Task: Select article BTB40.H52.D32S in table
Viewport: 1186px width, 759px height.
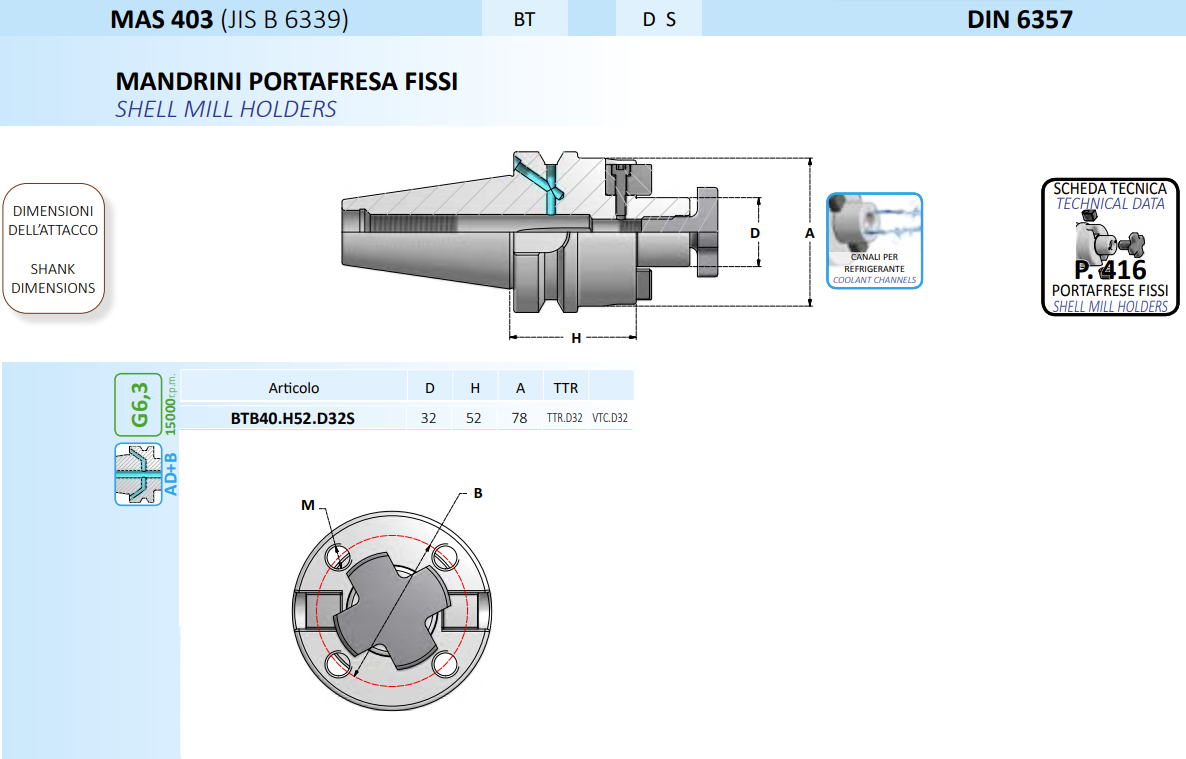Action: click(x=293, y=418)
